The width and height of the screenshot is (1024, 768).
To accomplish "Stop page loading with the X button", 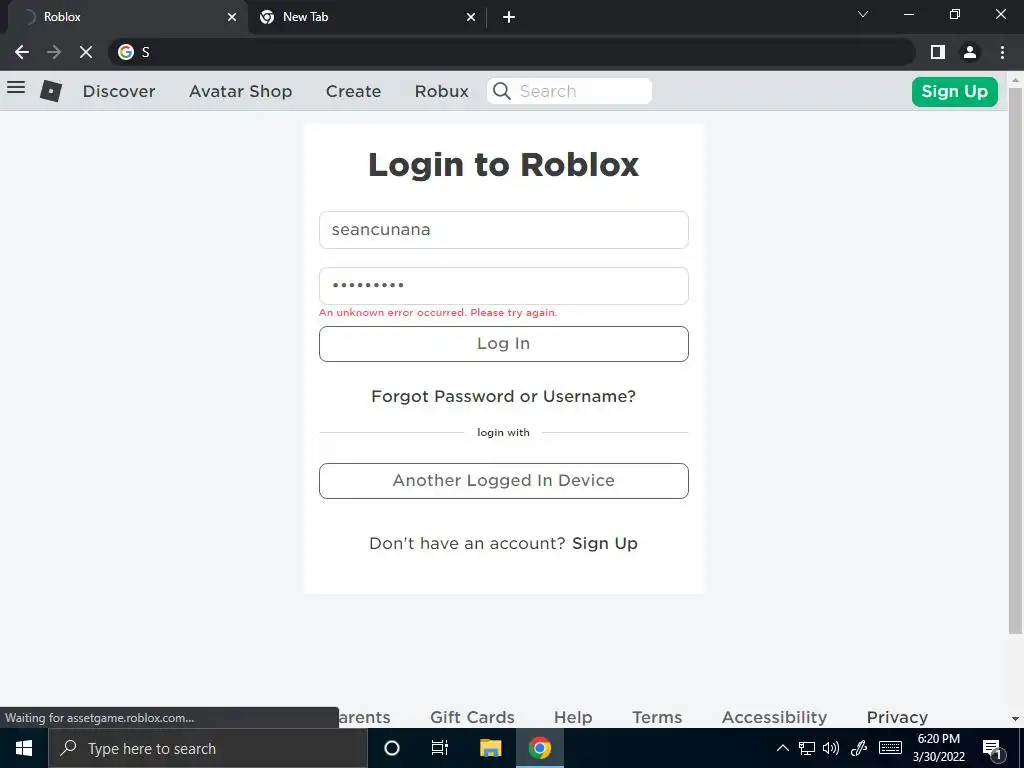I will (86, 52).
